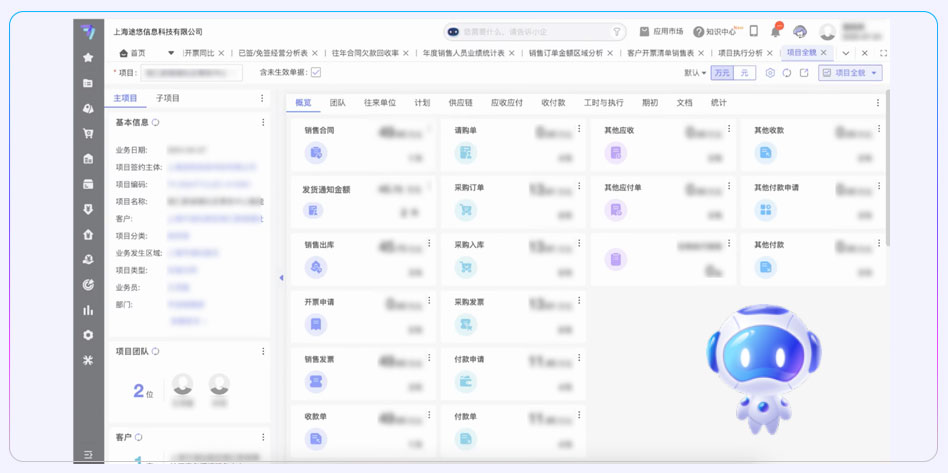948x473 pixels.
Task: Open the notification bell icon
Action: pyautogui.click(x=775, y=31)
